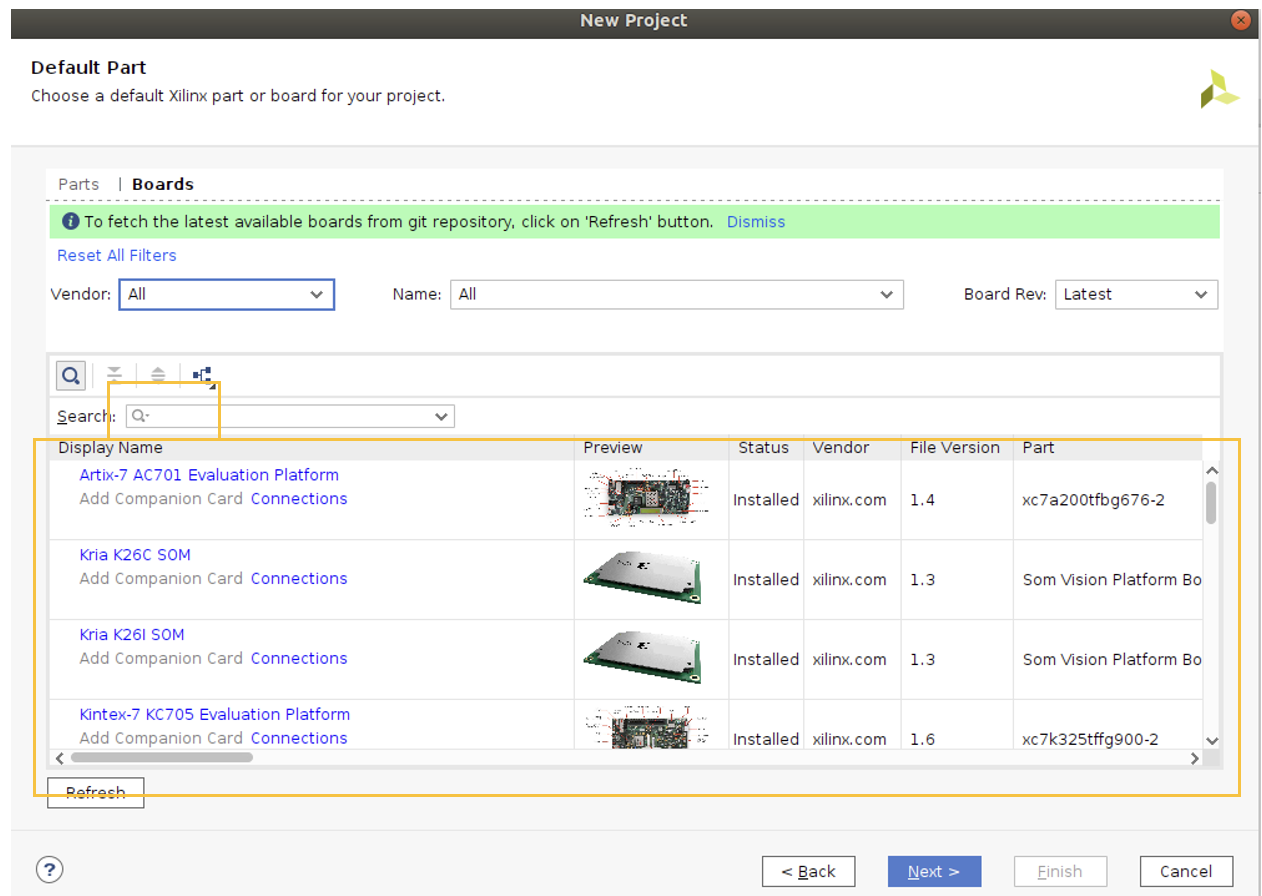Expand the Name filter dropdown

676,294
